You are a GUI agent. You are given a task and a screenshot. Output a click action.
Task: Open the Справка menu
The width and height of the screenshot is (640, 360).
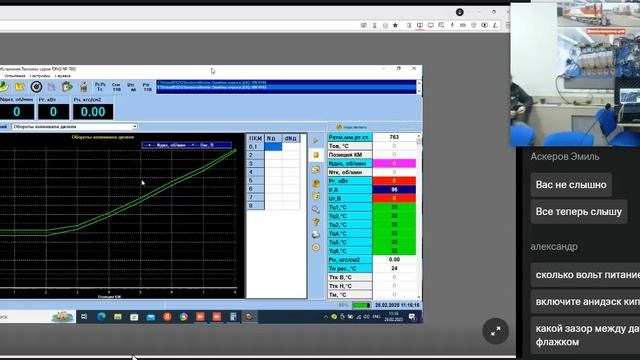[62, 76]
